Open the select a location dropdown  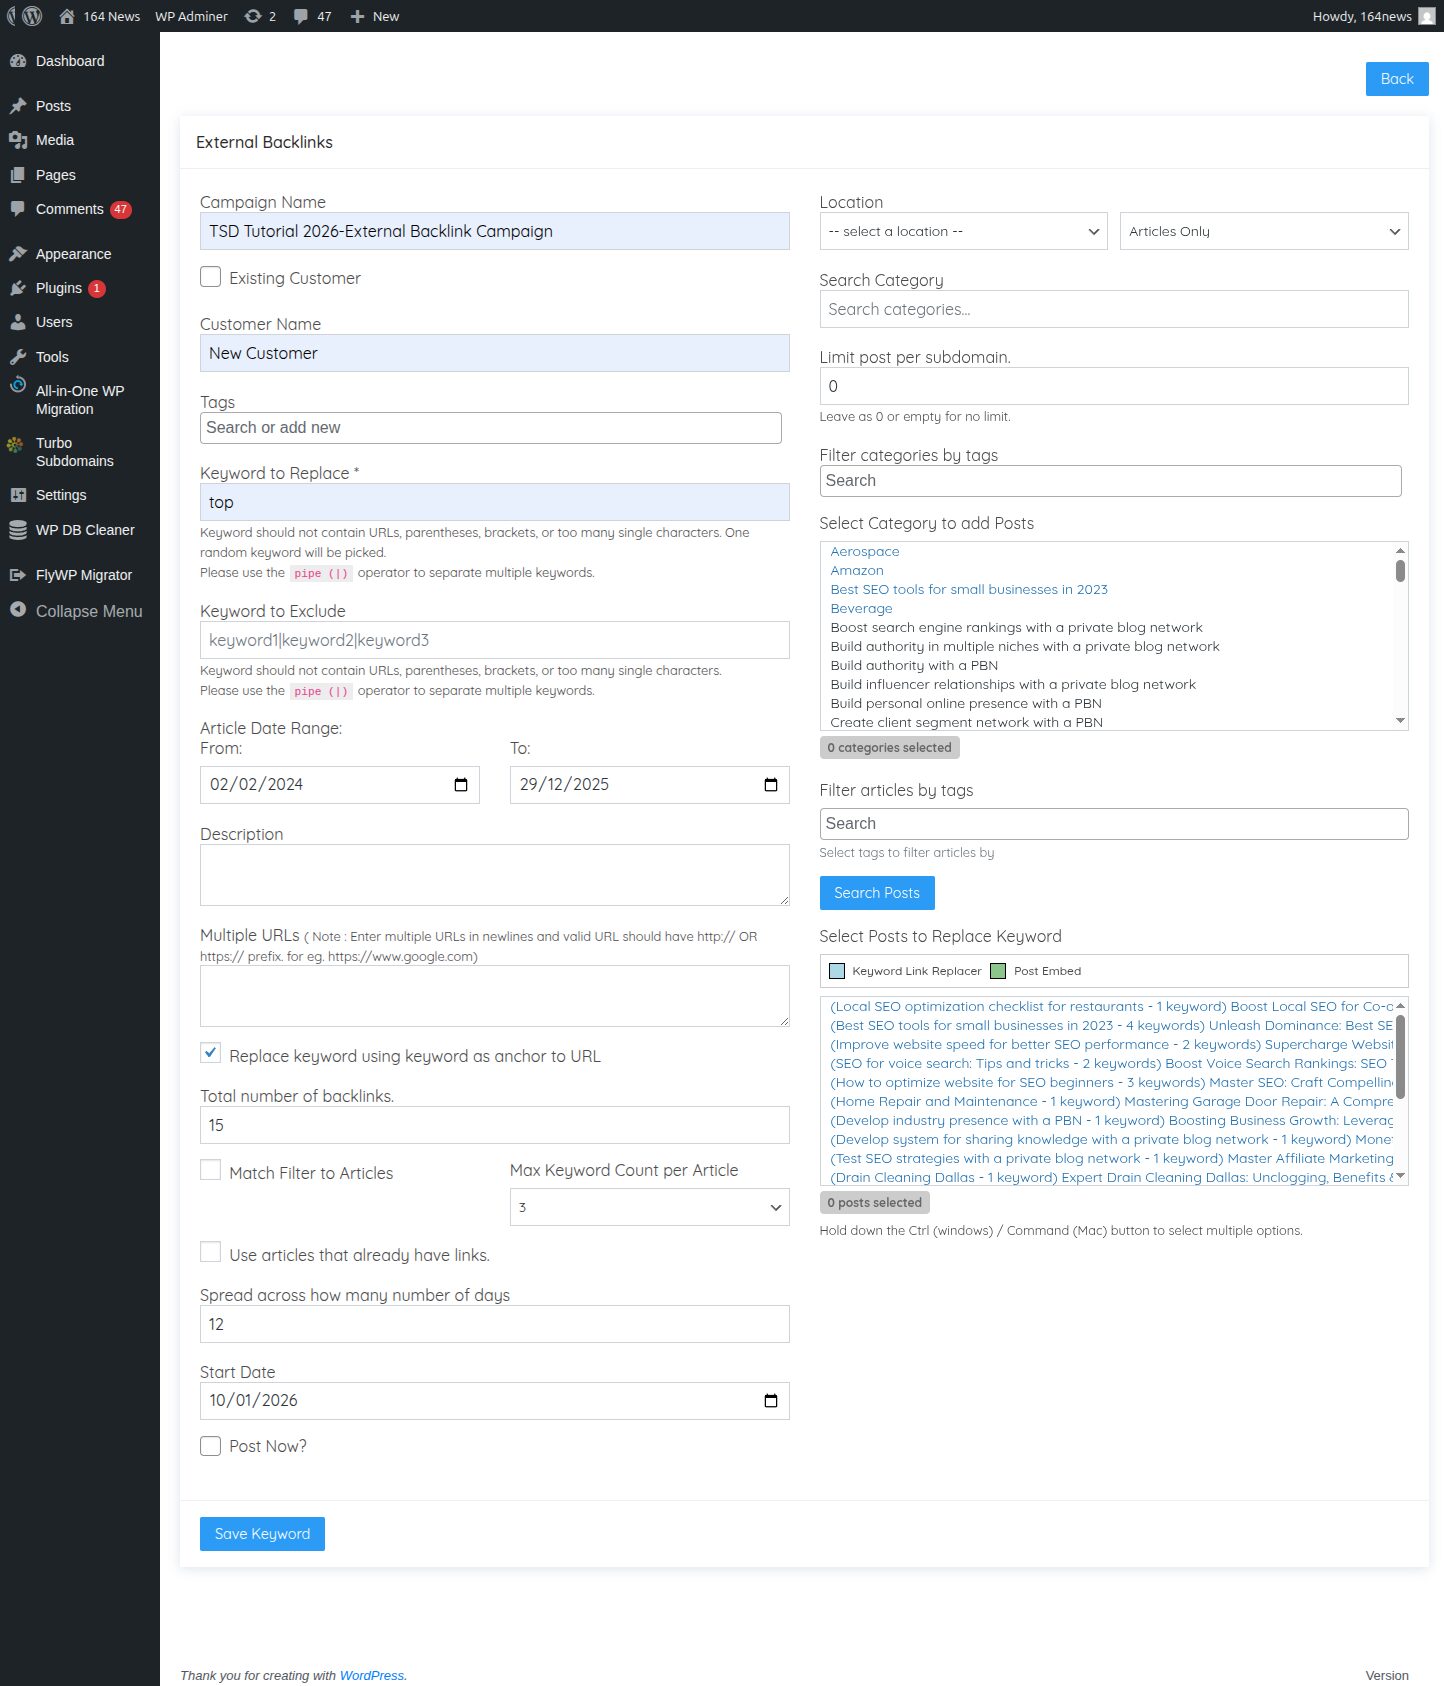tap(962, 231)
